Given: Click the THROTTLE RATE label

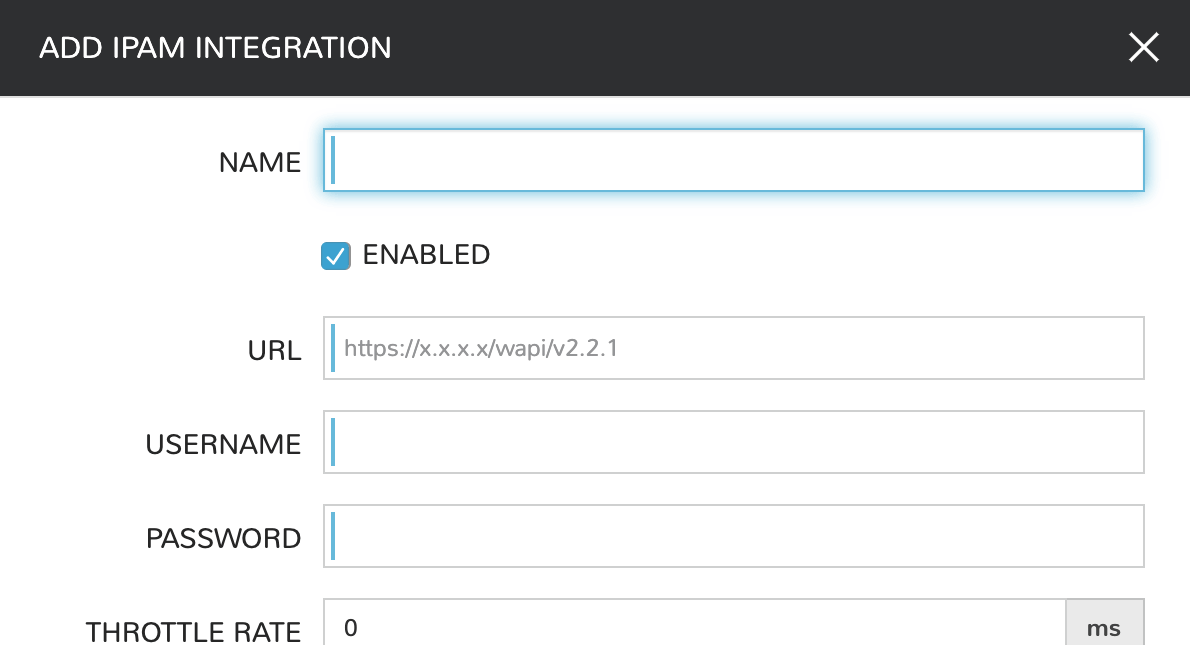Looking at the screenshot, I should (x=193, y=631).
